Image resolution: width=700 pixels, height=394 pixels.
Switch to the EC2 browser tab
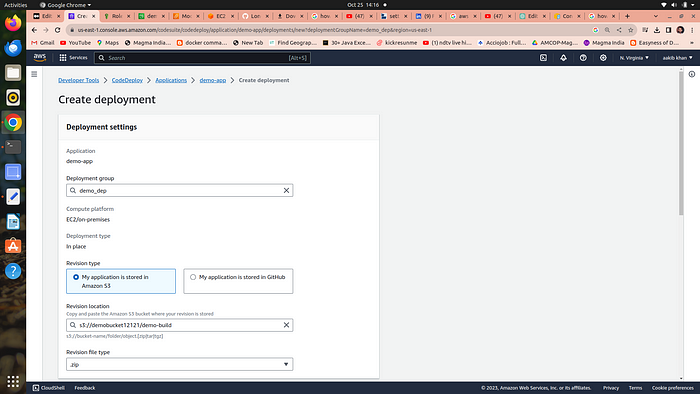[221, 16]
